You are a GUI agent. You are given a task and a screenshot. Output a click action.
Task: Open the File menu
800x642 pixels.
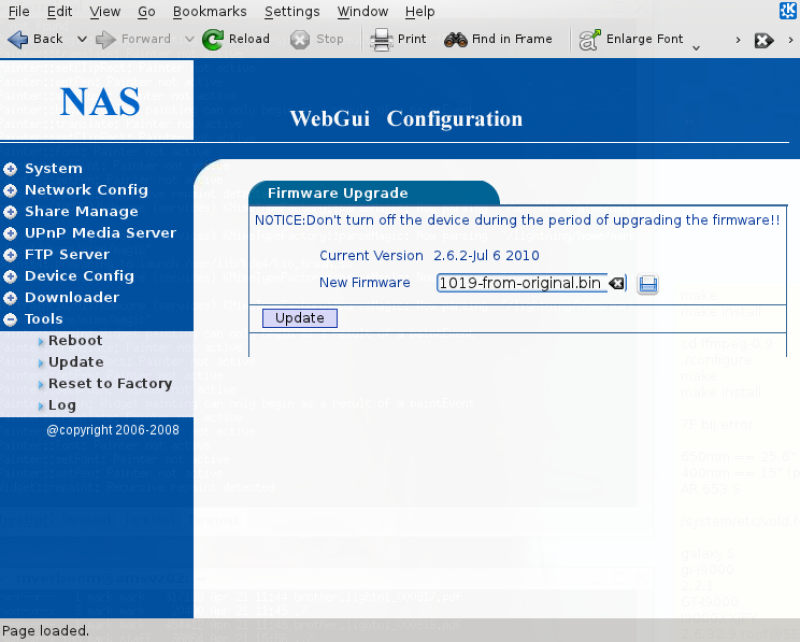click(19, 11)
